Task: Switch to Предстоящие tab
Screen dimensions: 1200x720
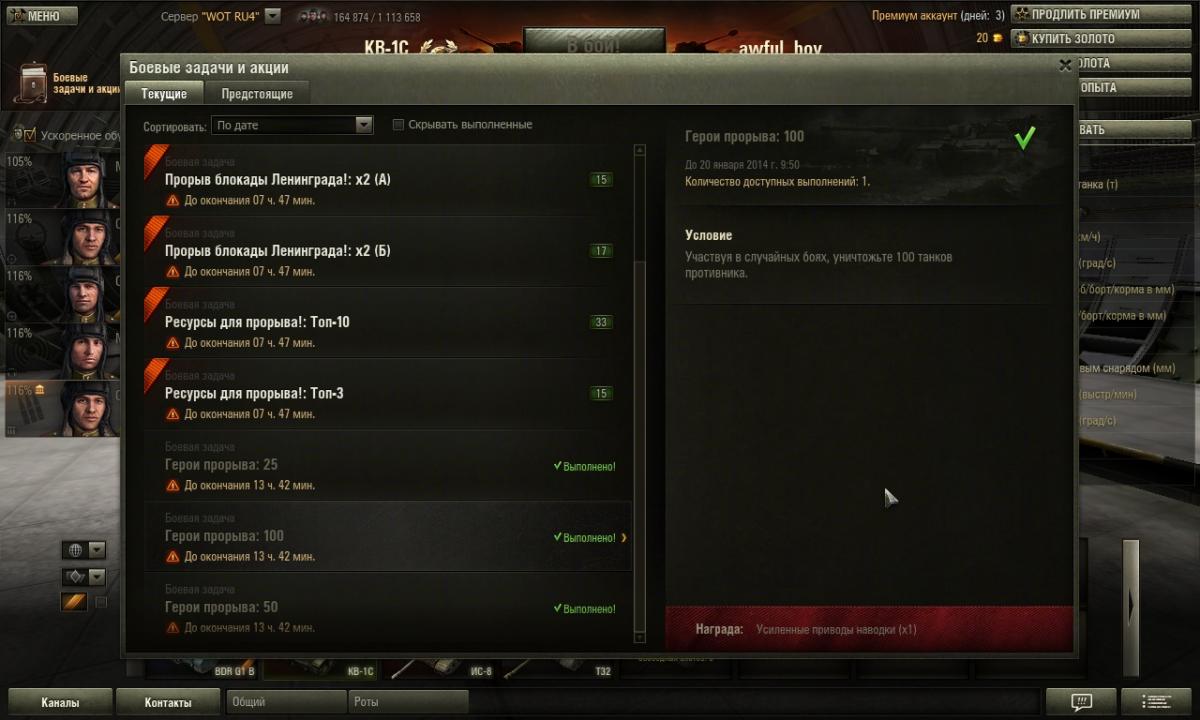Action: [257, 93]
